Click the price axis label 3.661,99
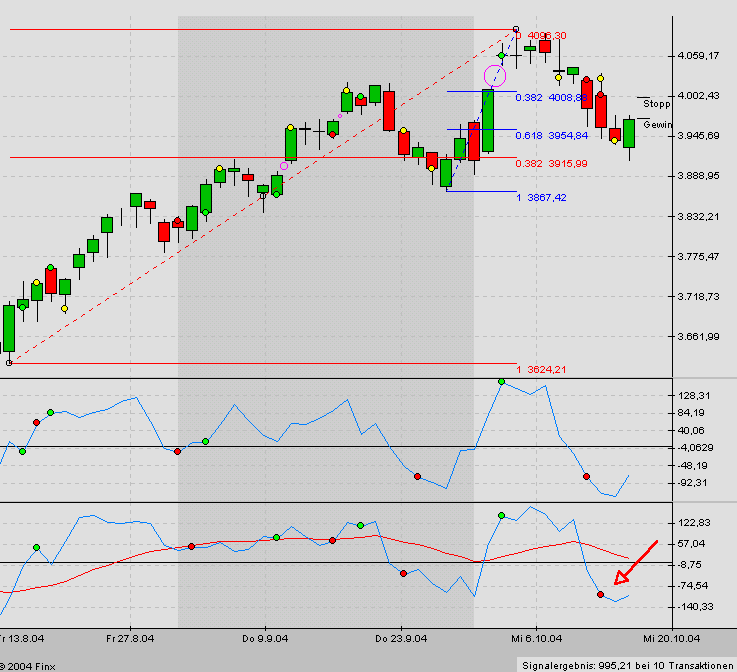The width and height of the screenshot is (737, 672). 698,336
